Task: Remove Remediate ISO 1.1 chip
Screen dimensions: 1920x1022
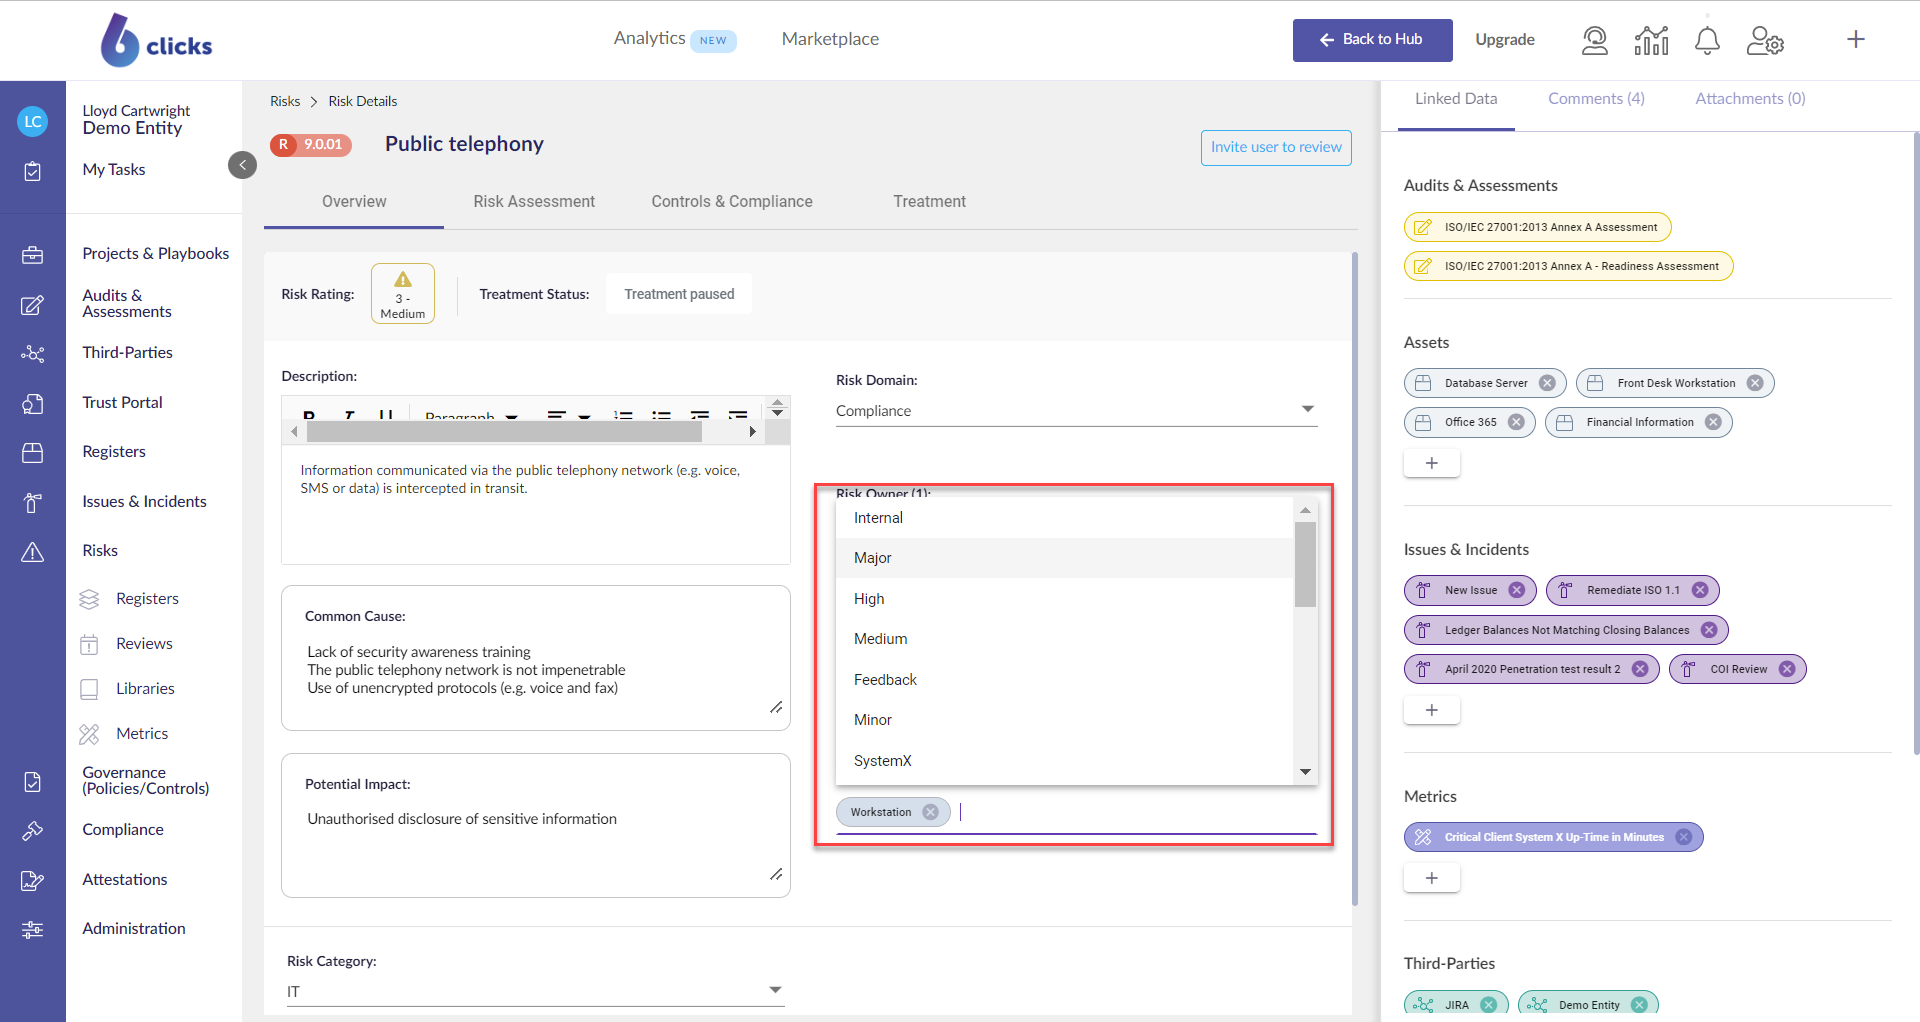Action: (x=1700, y=590)
